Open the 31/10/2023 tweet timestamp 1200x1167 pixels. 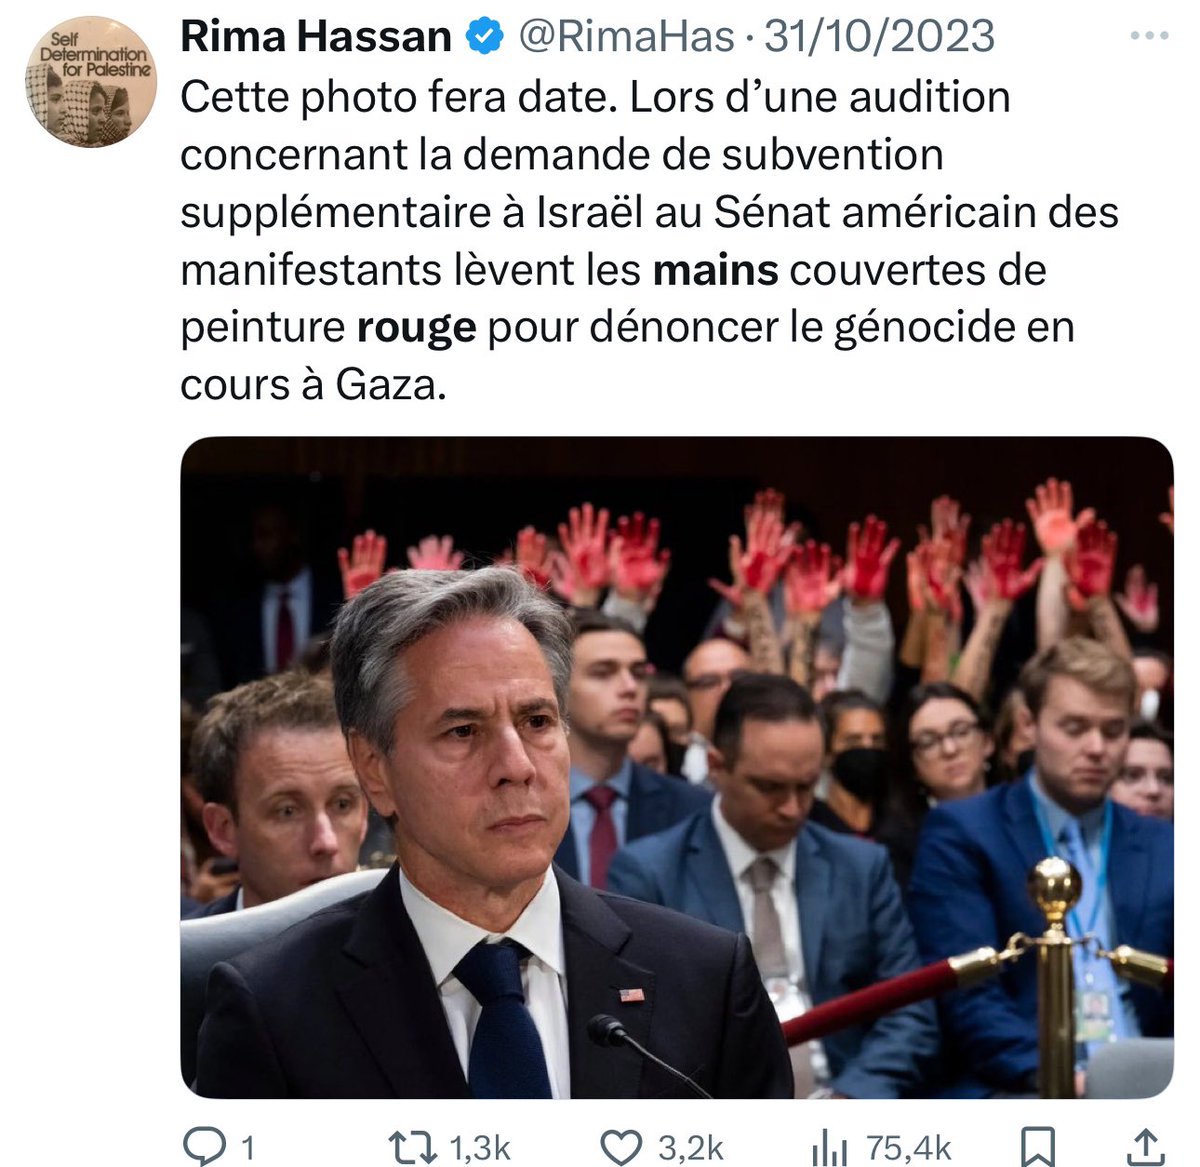pyautogui.click(x=880, y=37)
